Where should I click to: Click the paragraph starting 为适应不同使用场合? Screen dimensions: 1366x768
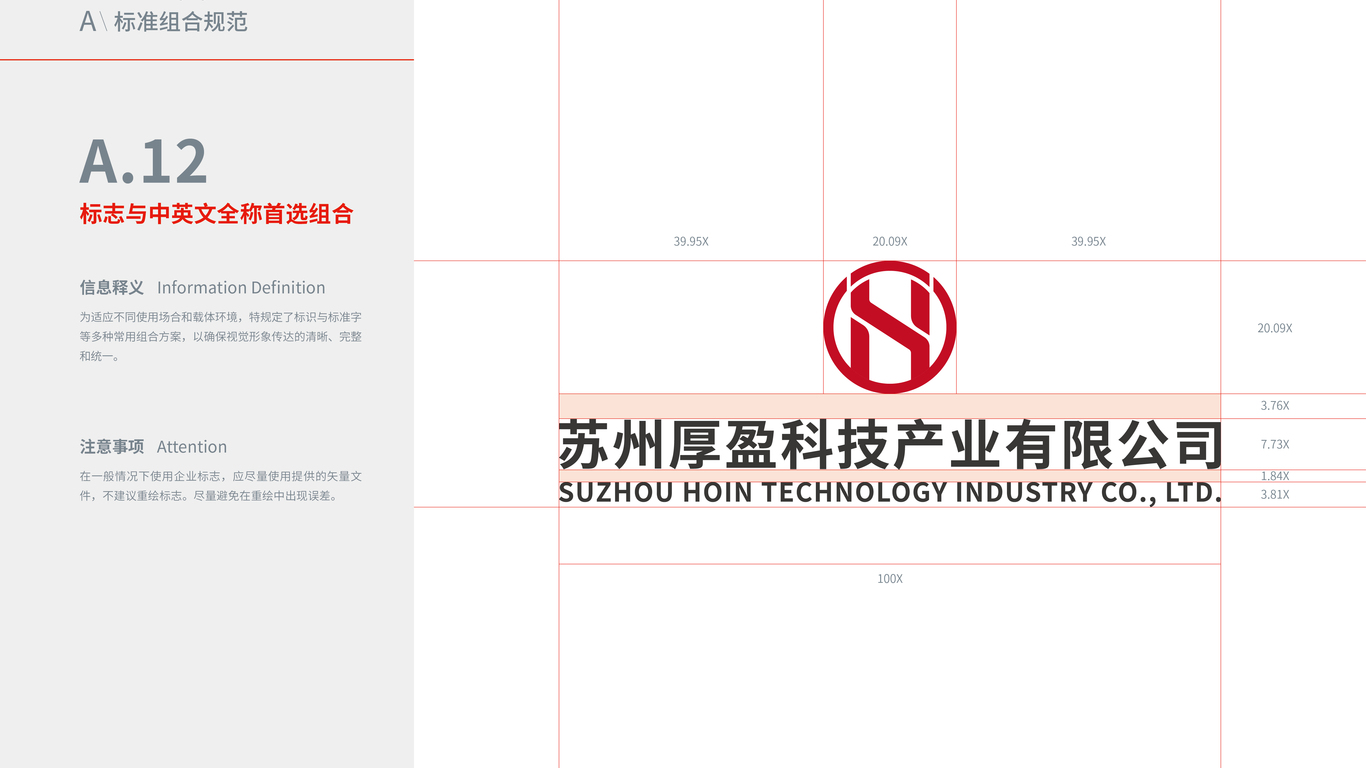tap(221, 336)
